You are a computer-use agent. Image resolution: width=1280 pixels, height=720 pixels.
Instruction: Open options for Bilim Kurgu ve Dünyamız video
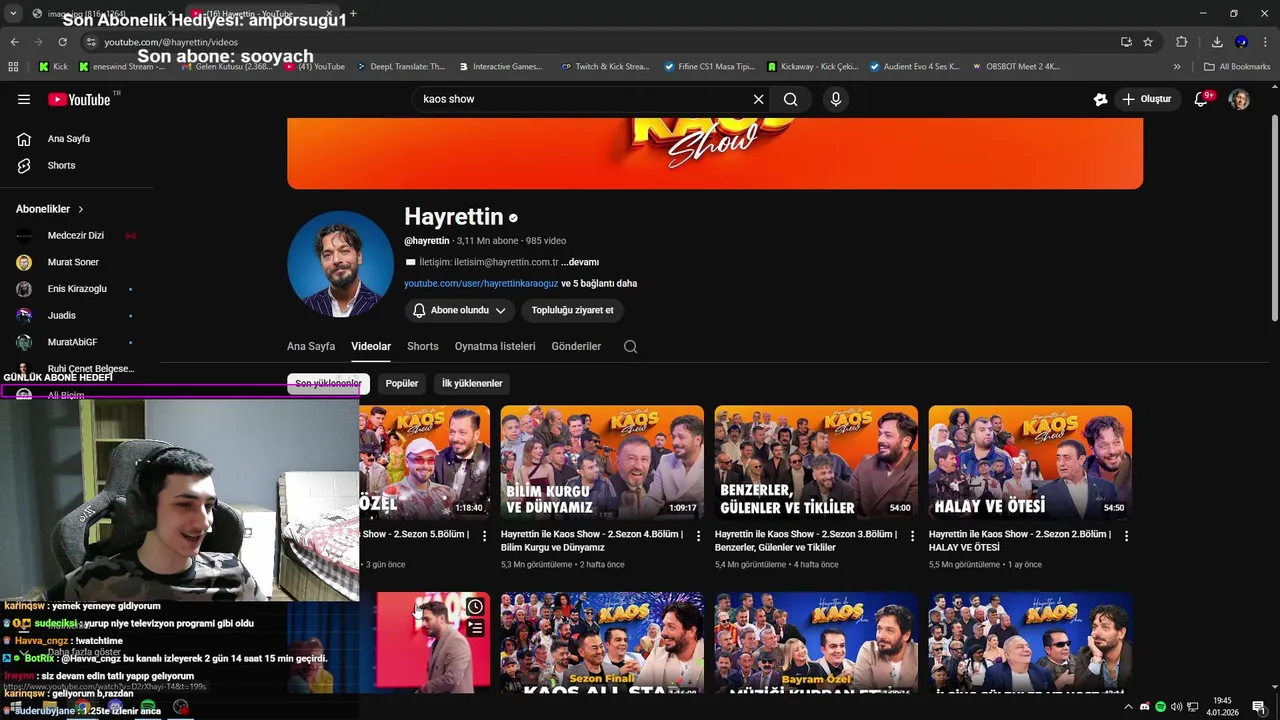click(x=699, y=536)
